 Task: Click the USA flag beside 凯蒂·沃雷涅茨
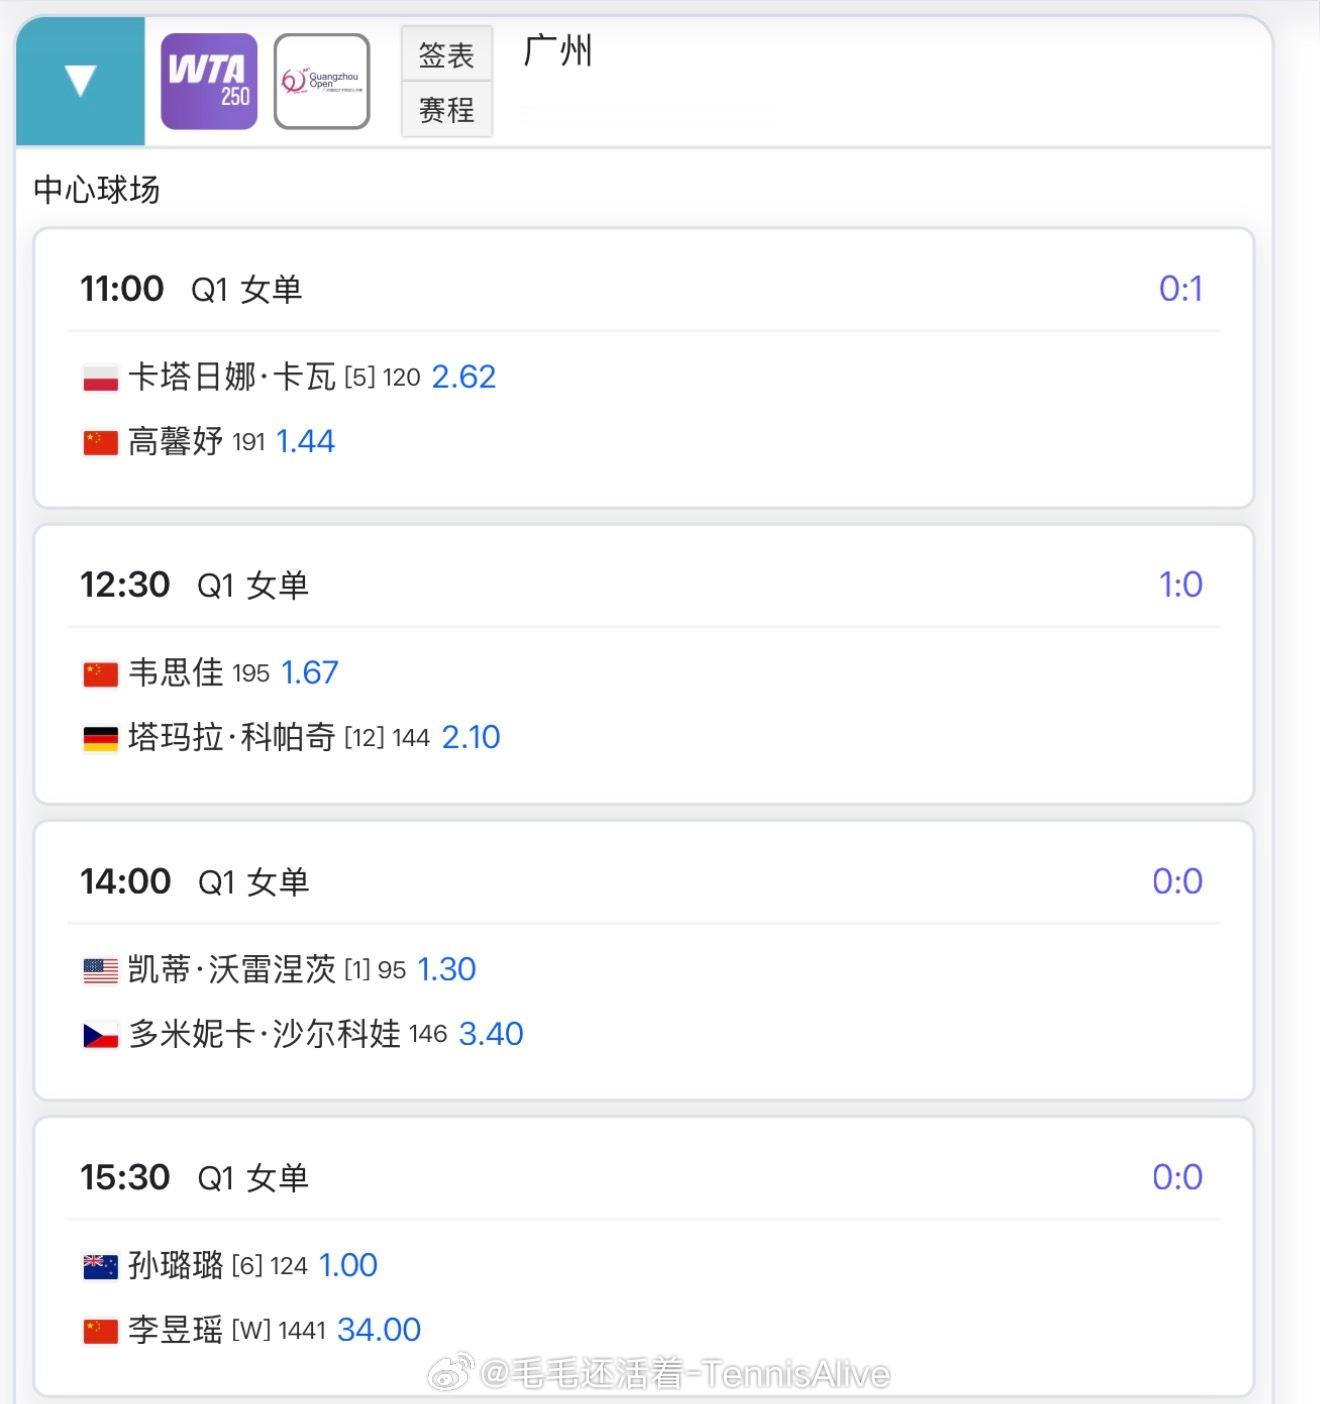coord(100,970)
